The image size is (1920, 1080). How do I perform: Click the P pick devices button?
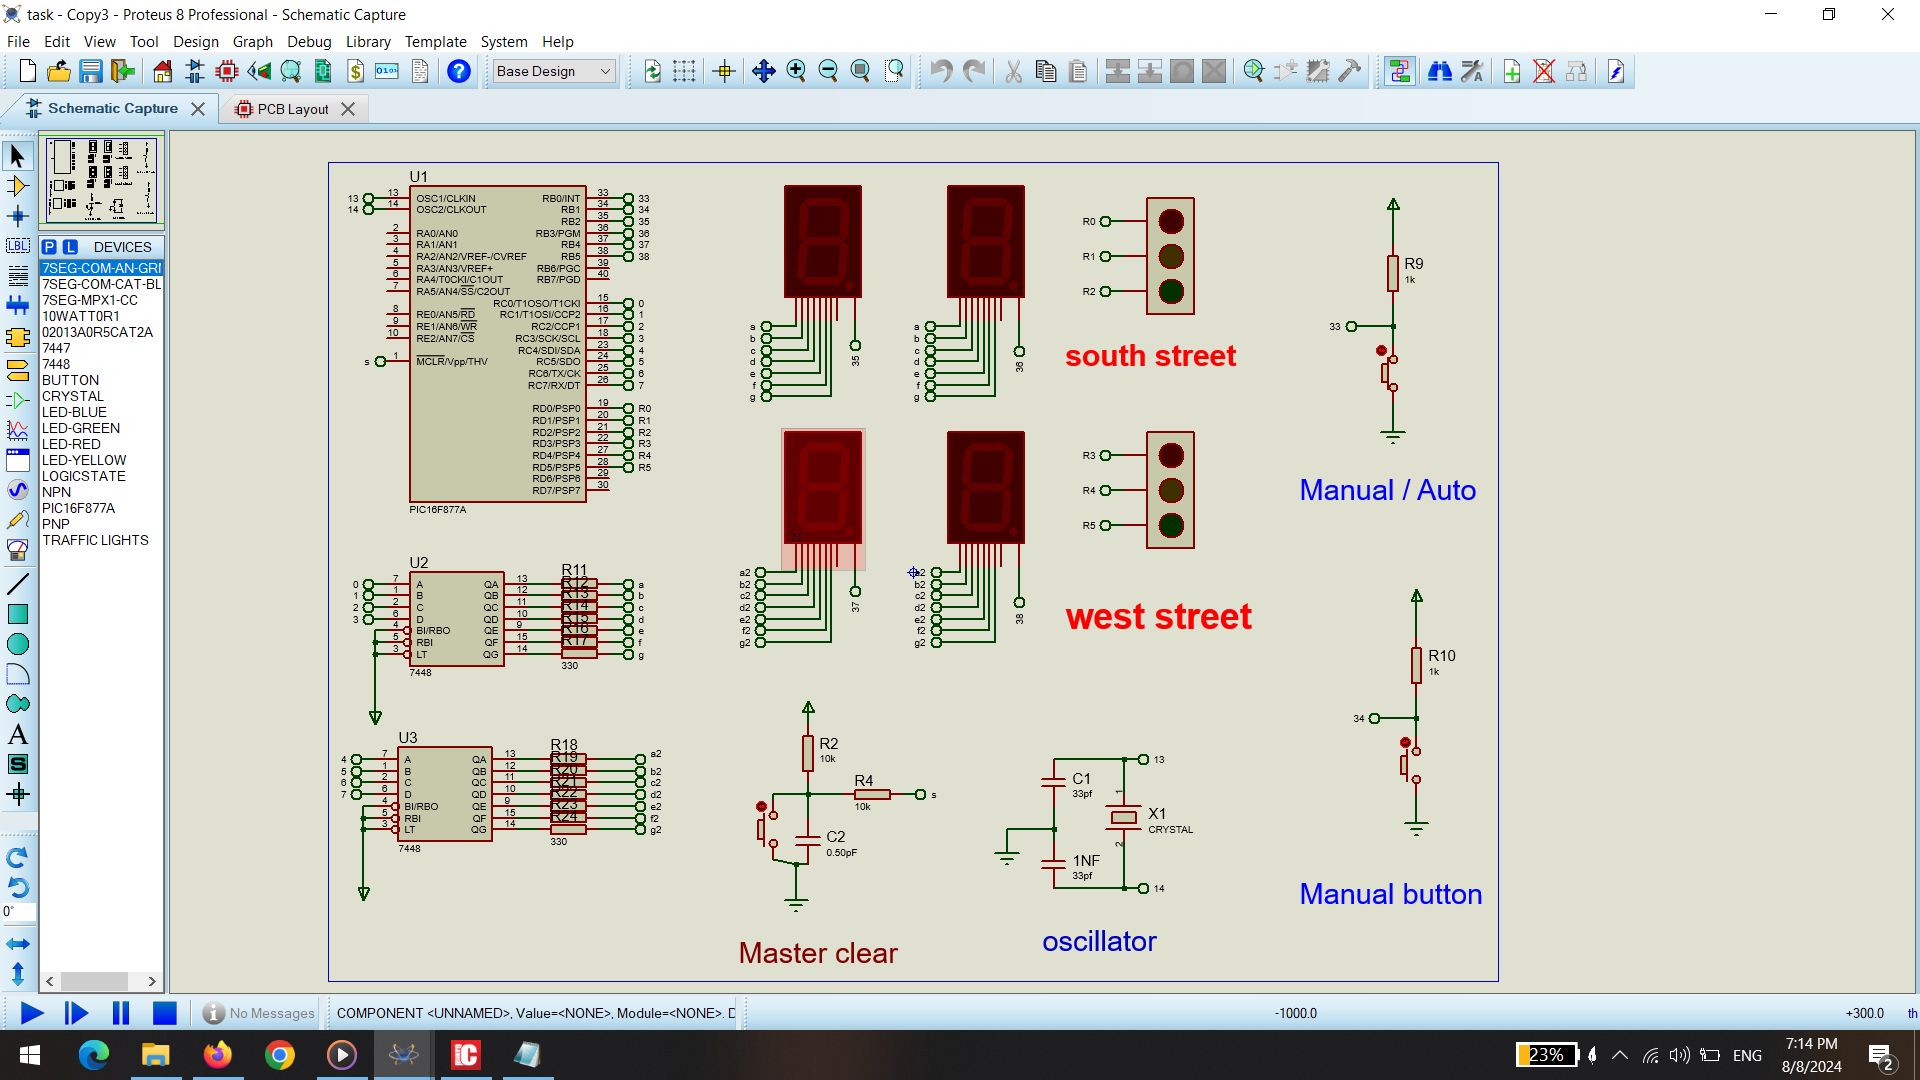coord(49,247)
